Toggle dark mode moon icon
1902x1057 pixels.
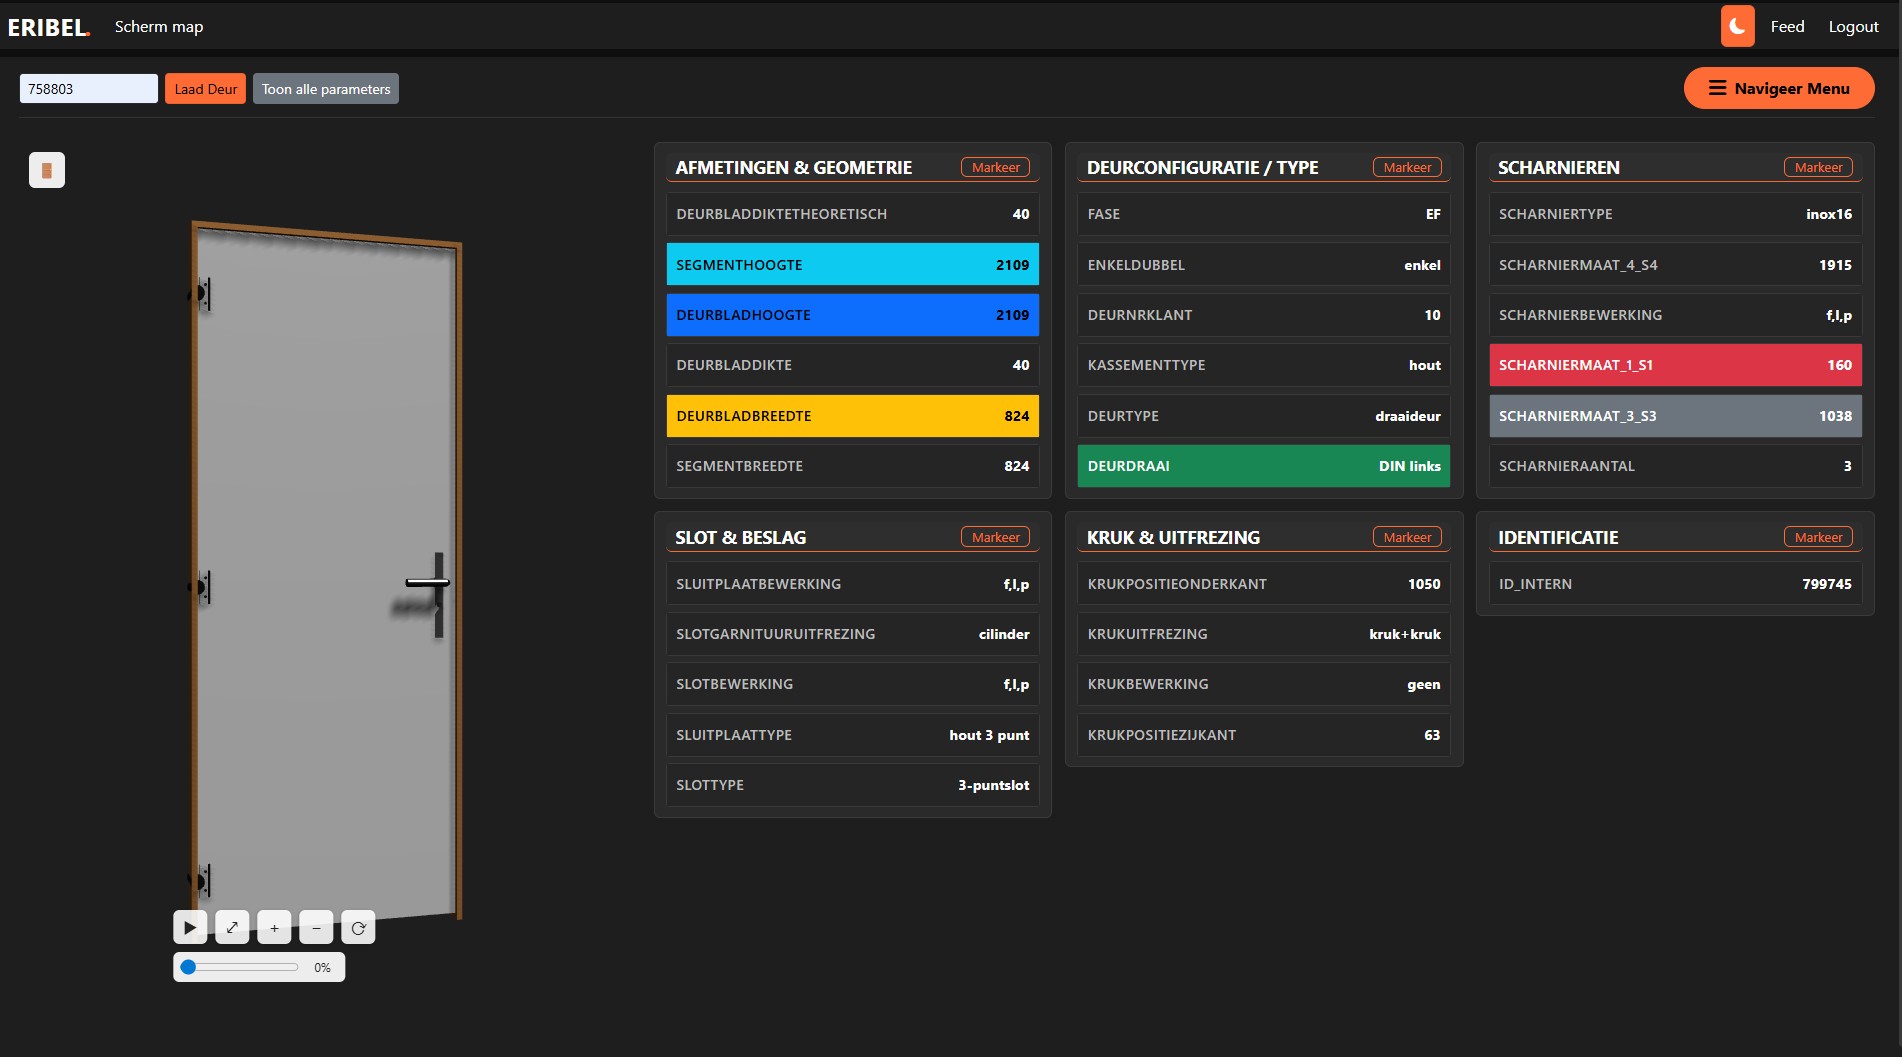[1737, 27]
